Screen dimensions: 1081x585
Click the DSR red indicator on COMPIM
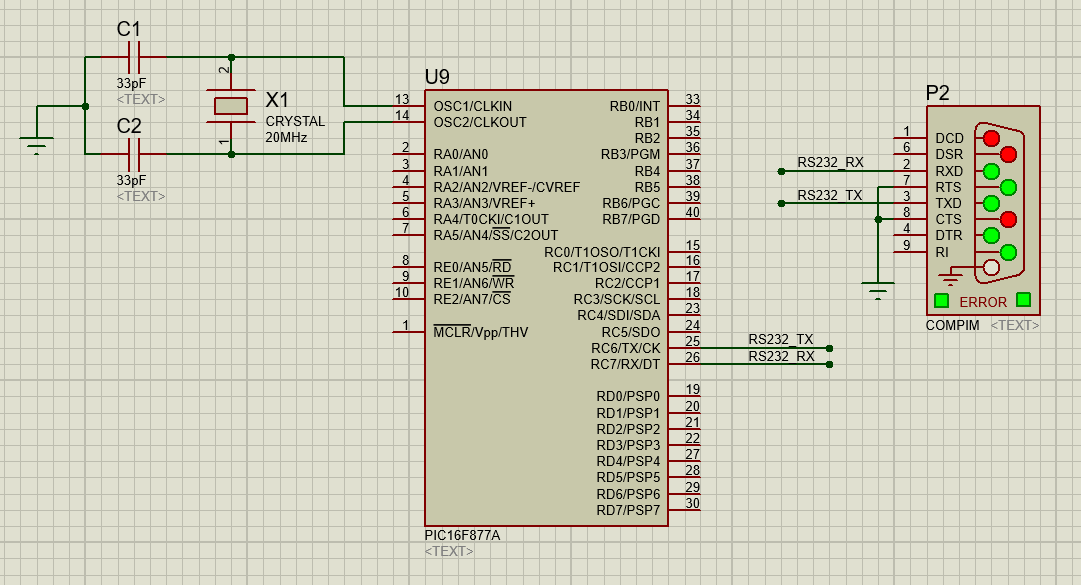coord(1008,154)
